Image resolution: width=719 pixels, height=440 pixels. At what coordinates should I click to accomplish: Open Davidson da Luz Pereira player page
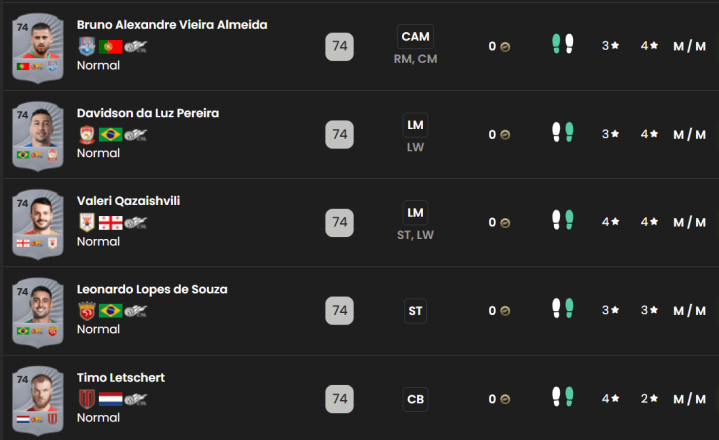tap(148, 113)
